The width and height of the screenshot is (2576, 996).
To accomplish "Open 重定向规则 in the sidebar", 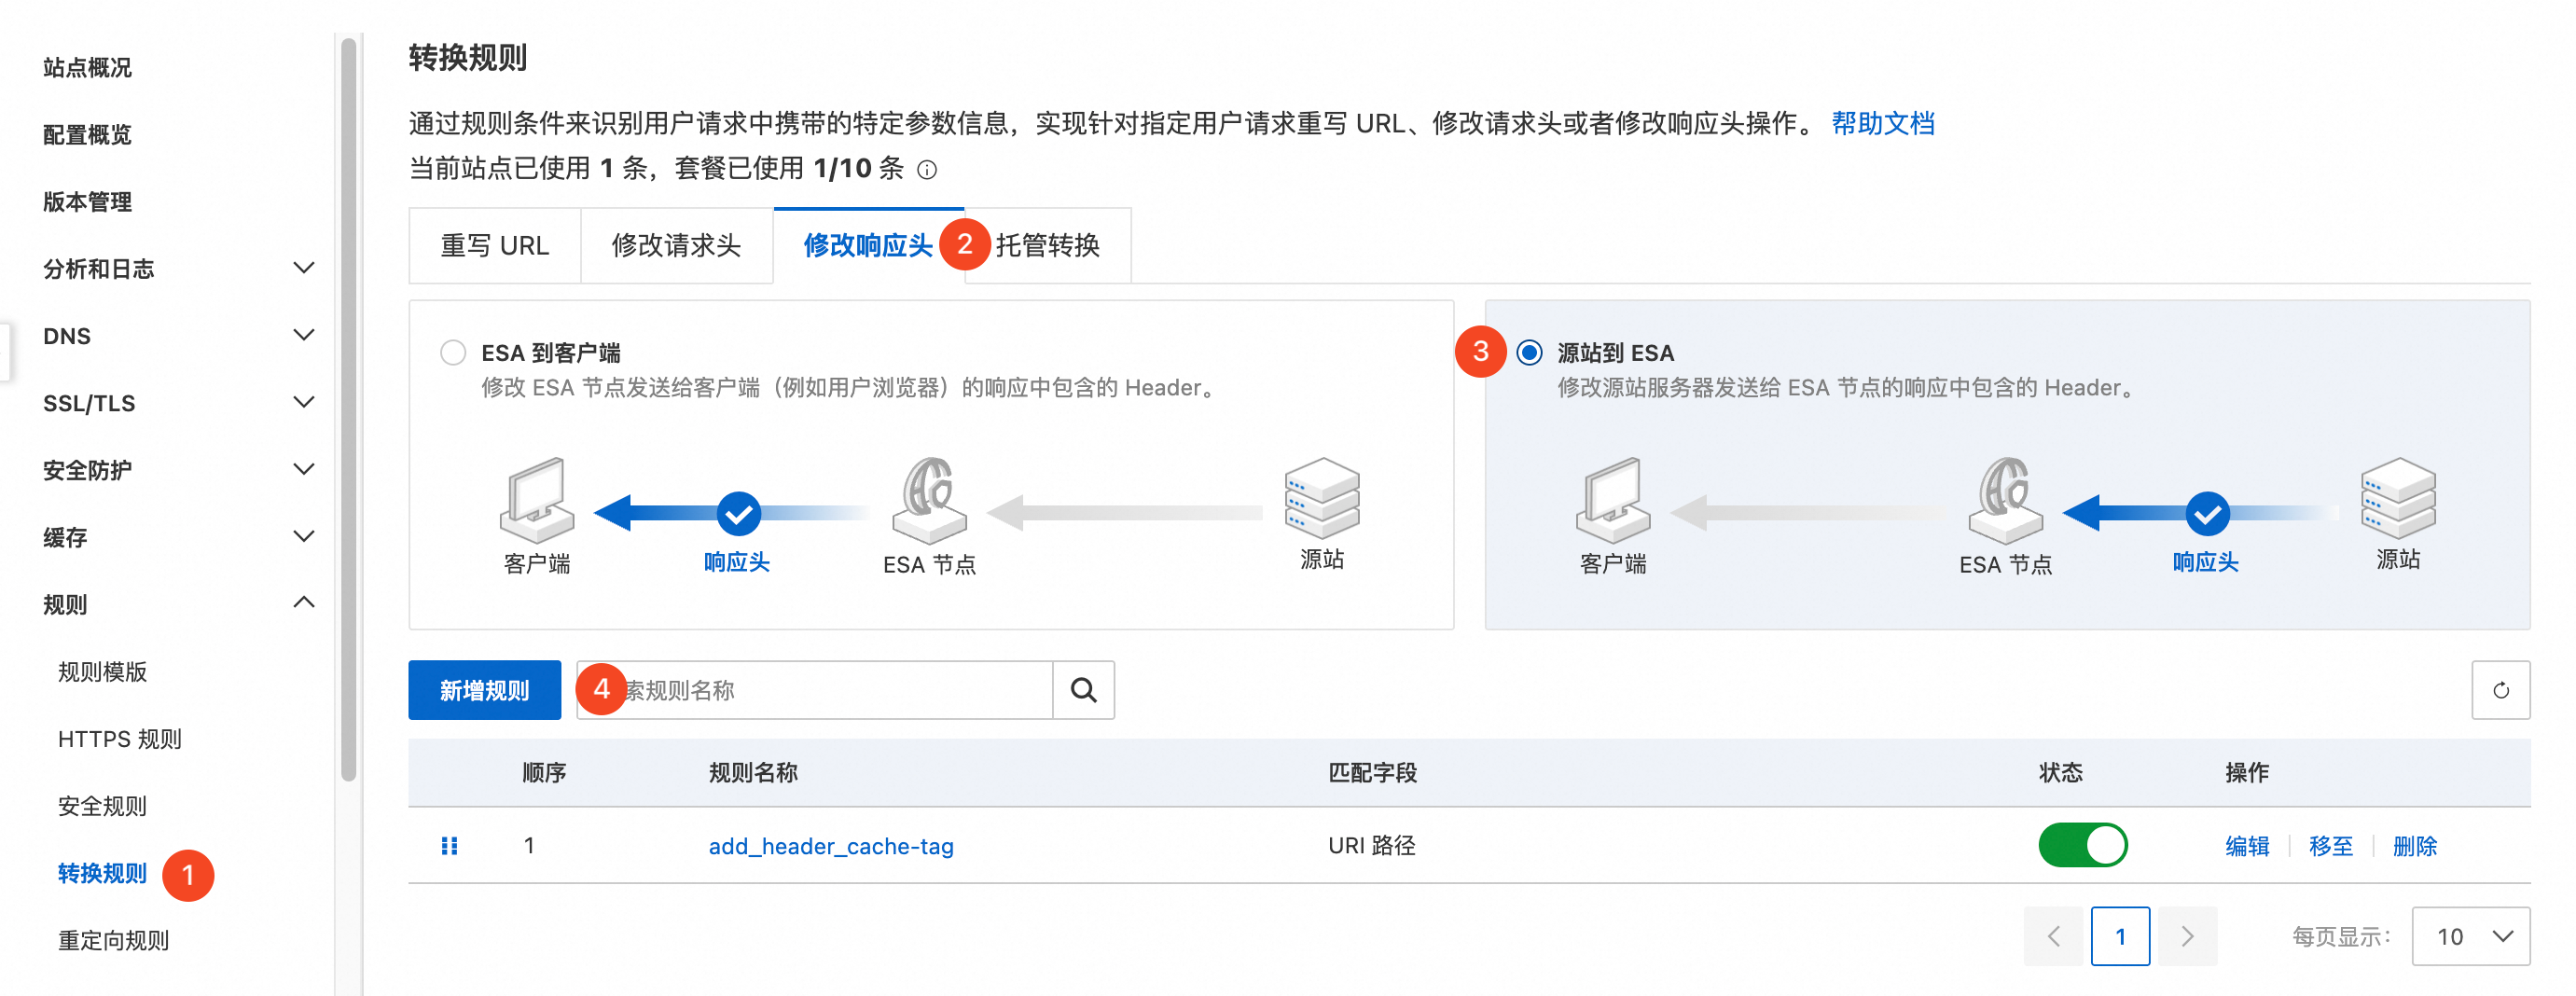I will (x=113, y=940).
